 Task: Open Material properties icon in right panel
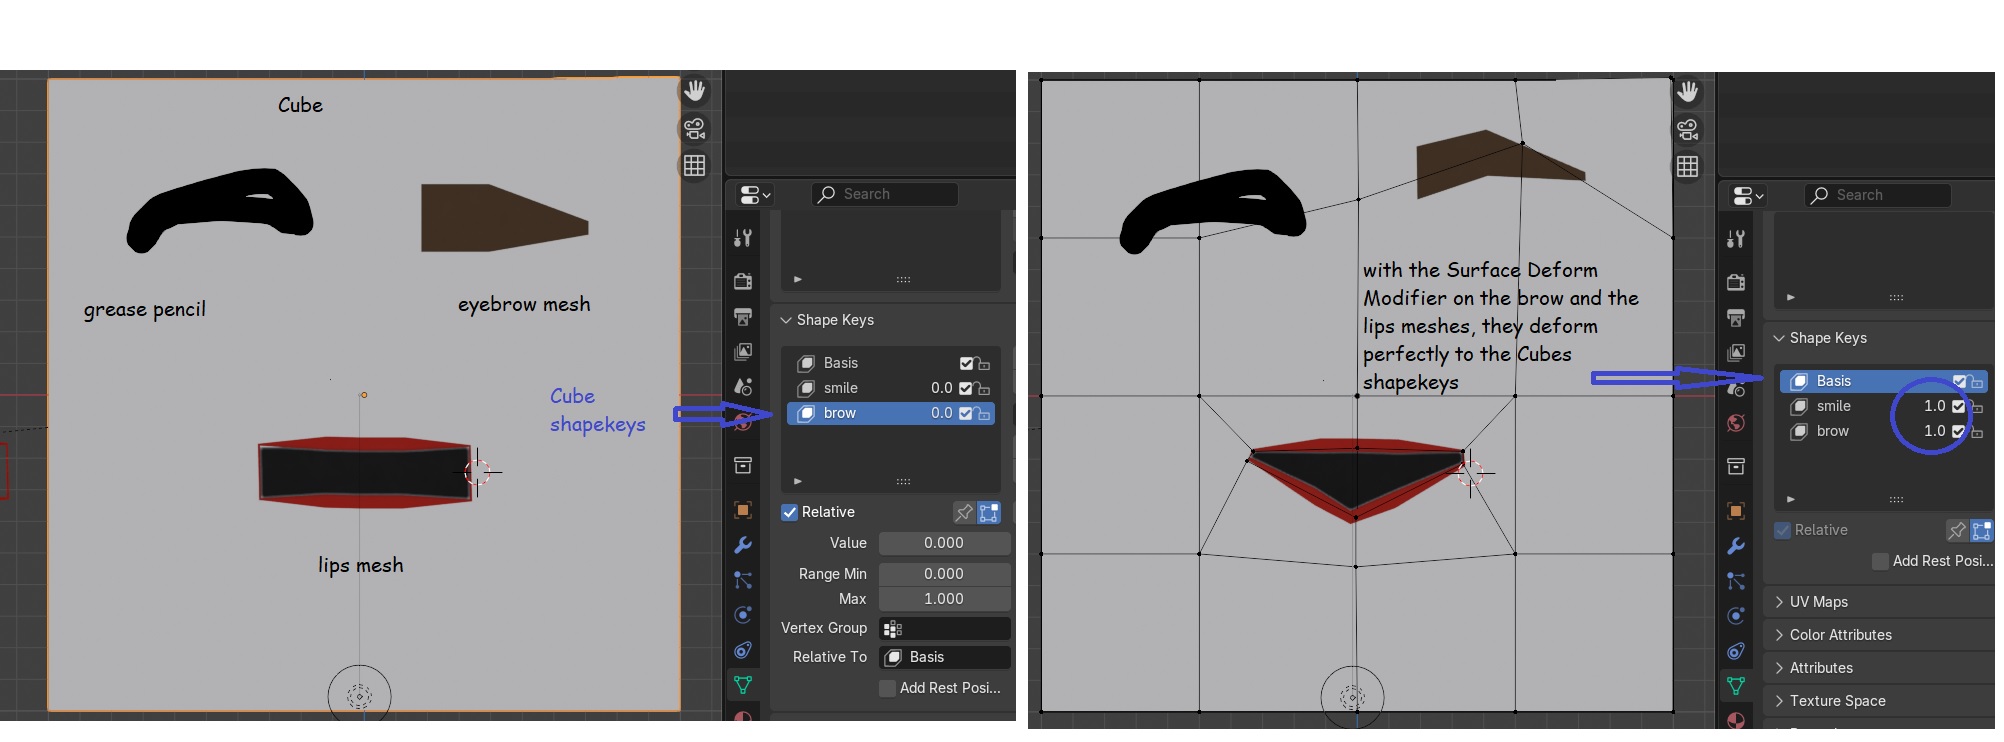coord(1736,720)
